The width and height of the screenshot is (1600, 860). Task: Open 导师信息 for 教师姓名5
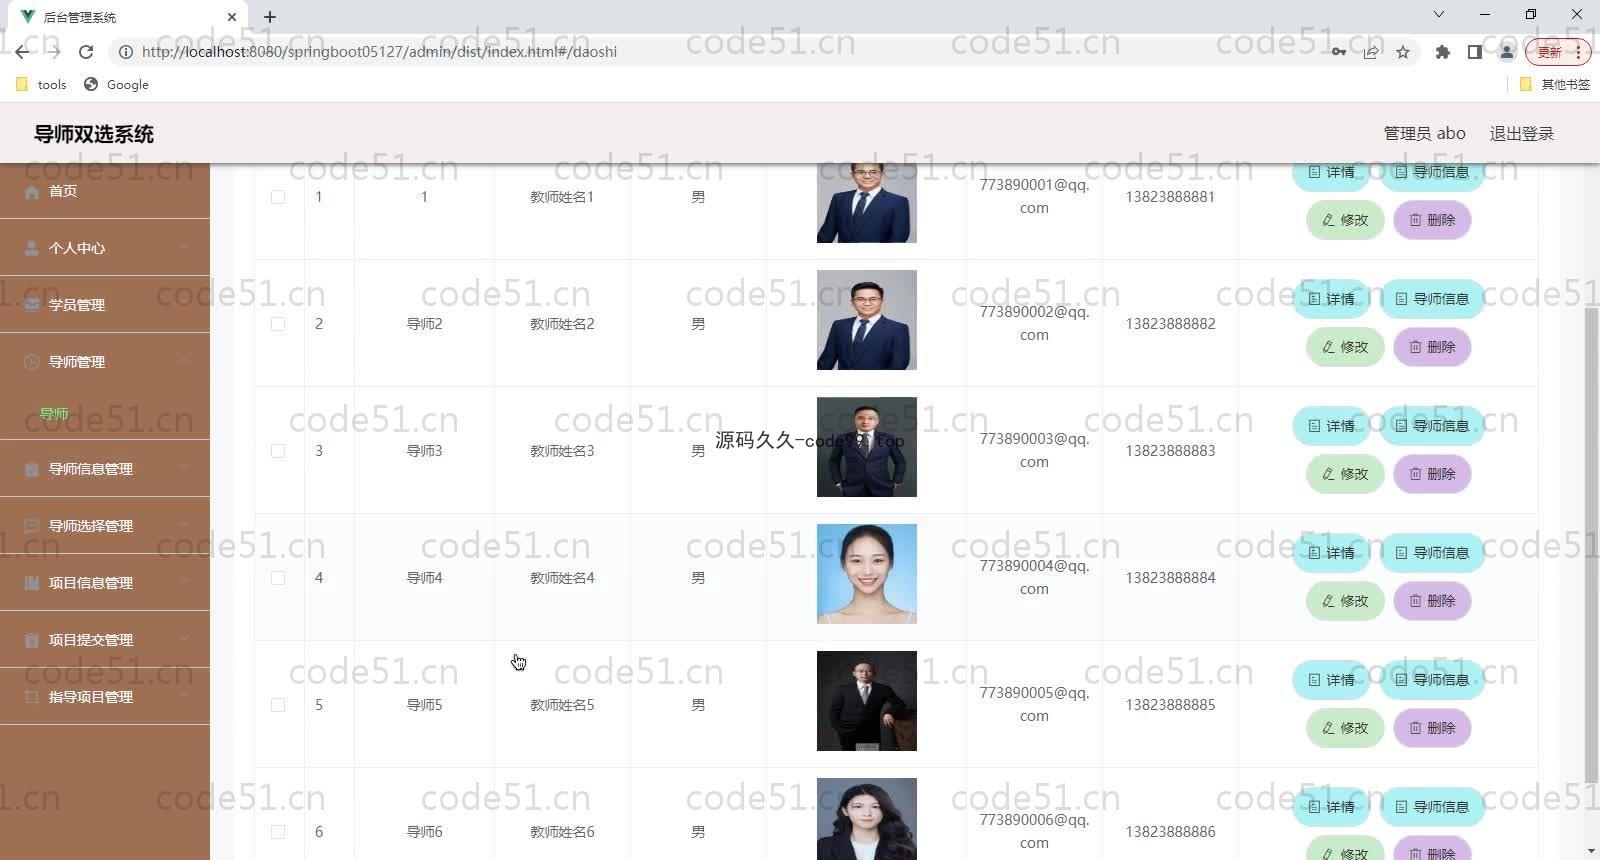[x=1432, y=680]
